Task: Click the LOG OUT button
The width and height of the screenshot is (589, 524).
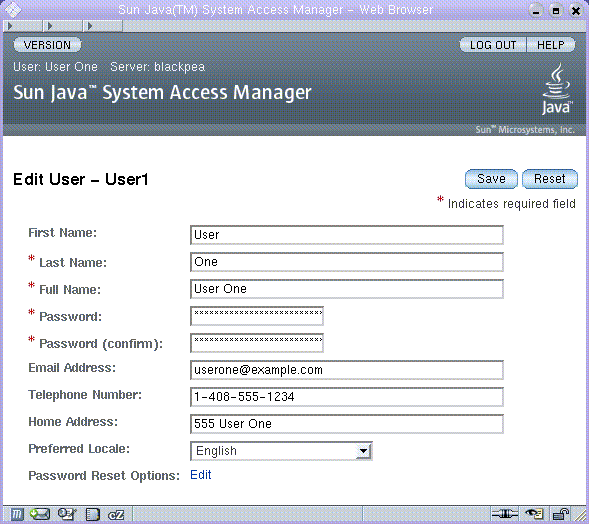Action: pyautogui.click(x=493, y=45)
